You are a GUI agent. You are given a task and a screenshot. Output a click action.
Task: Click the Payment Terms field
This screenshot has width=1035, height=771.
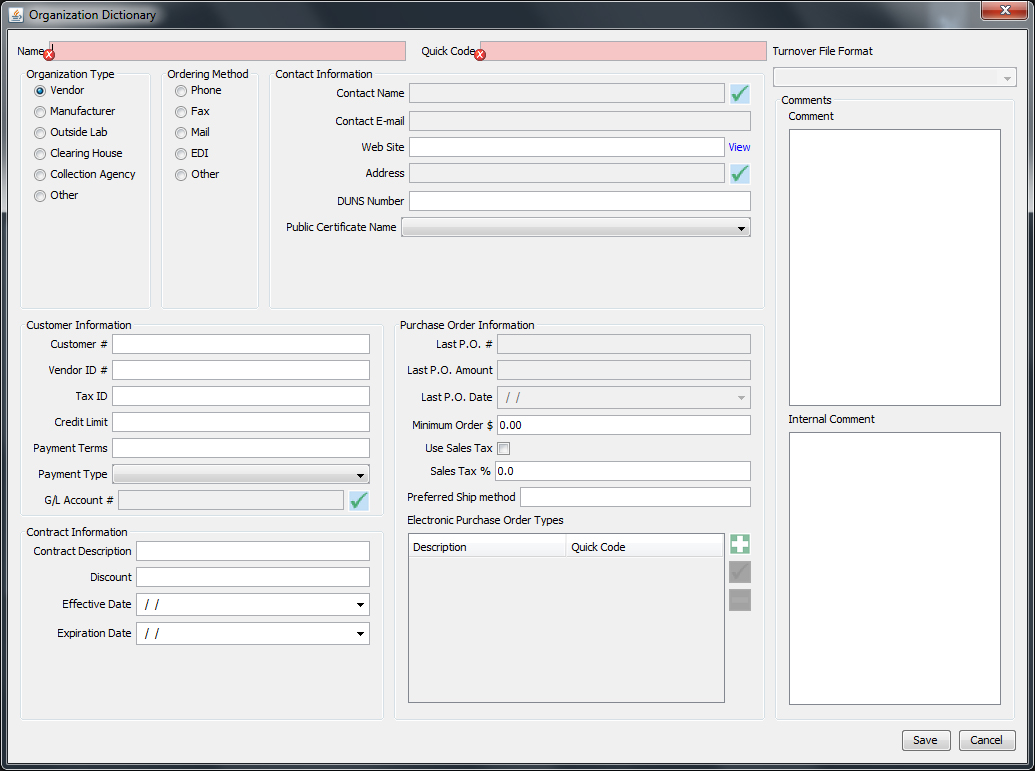(x=241, y=448)
